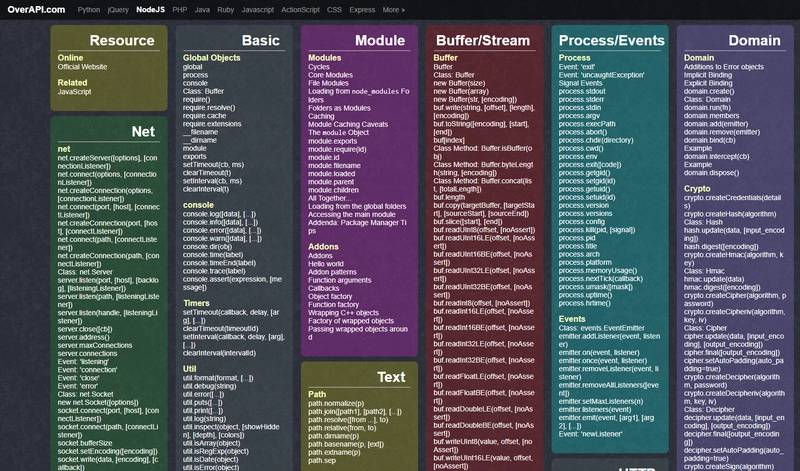Open server.maxConnections in the Net card
The height and width of the screenshot is (471, 800).
point(95,345)
